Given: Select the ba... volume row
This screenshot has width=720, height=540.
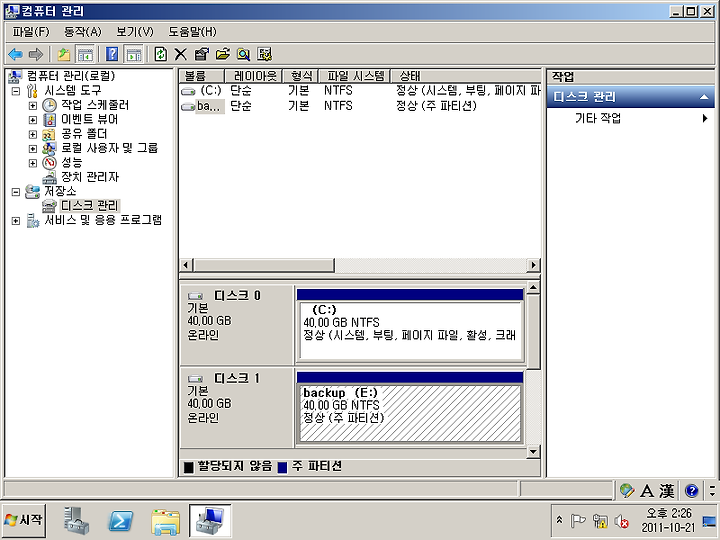Looking at the screenshot, I should coord(360,106).
